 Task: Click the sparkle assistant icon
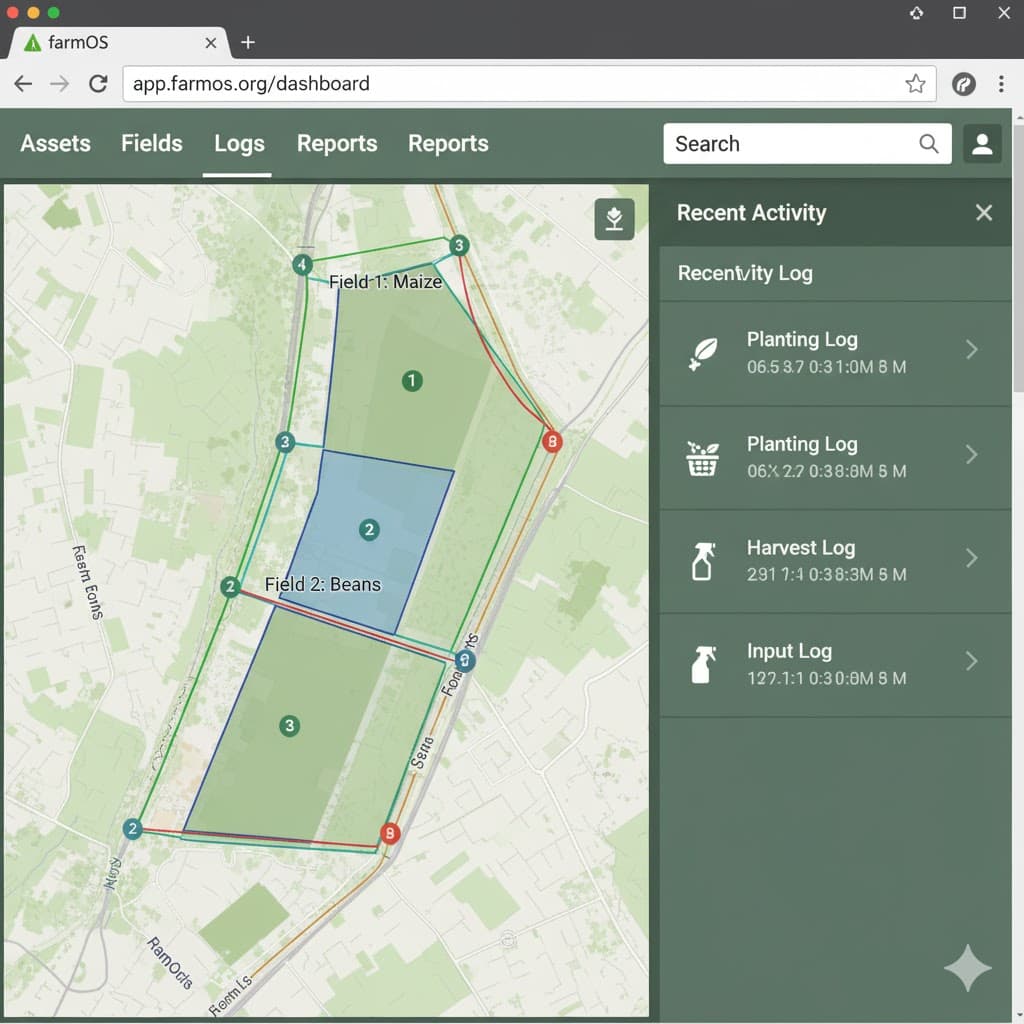click(967, 967)
